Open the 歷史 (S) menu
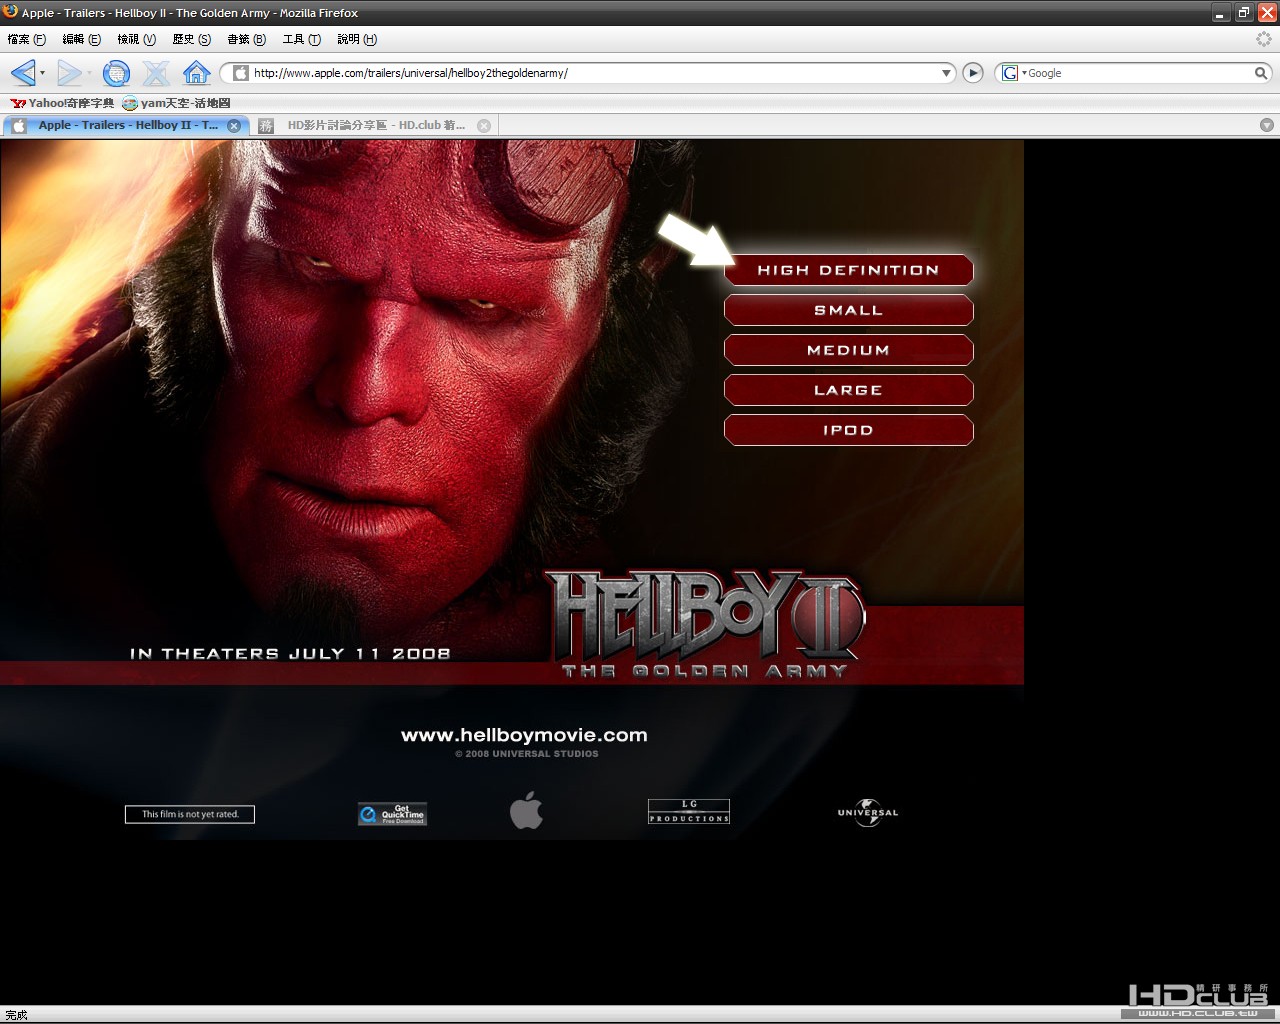 point(192,39)
